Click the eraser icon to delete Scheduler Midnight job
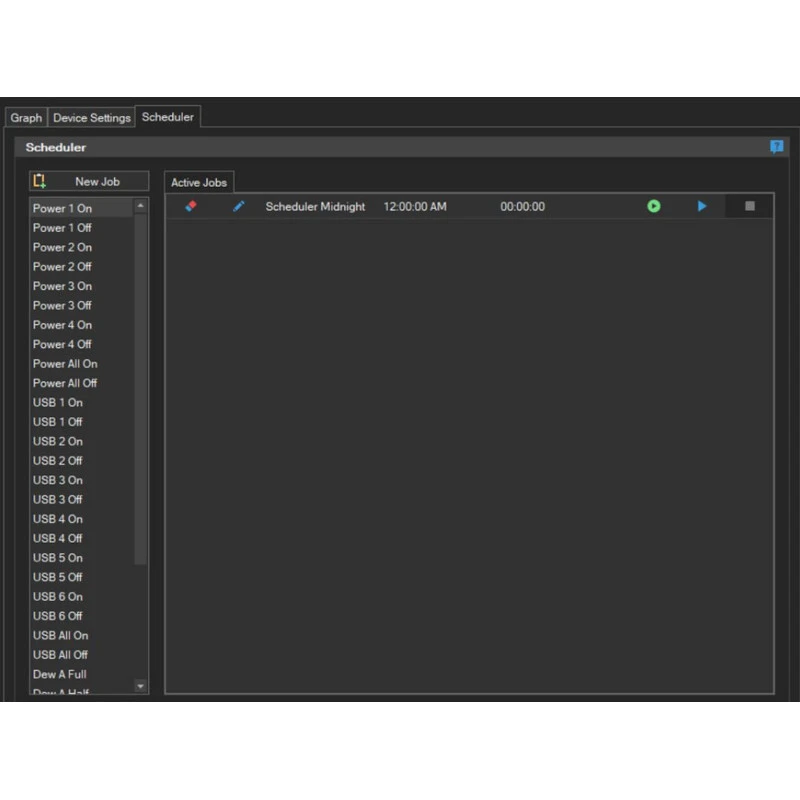 191,207
